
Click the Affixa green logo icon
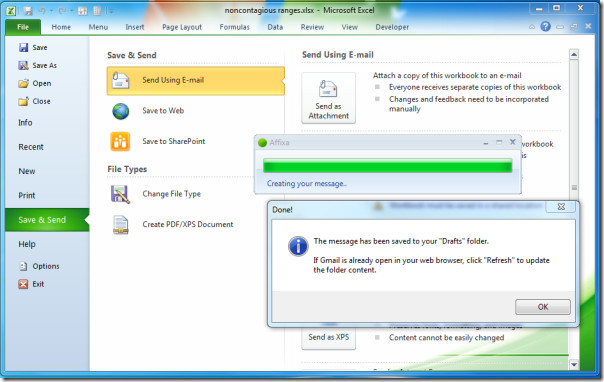click(263, 143)
